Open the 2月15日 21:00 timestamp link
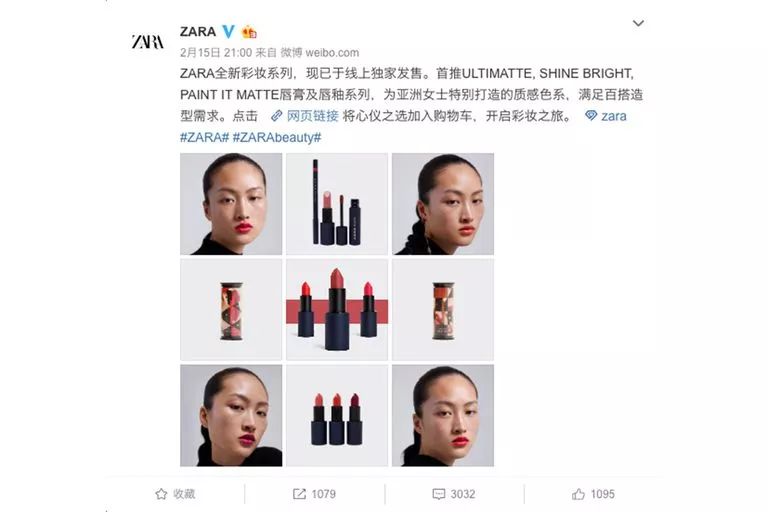 click(216, 52)
